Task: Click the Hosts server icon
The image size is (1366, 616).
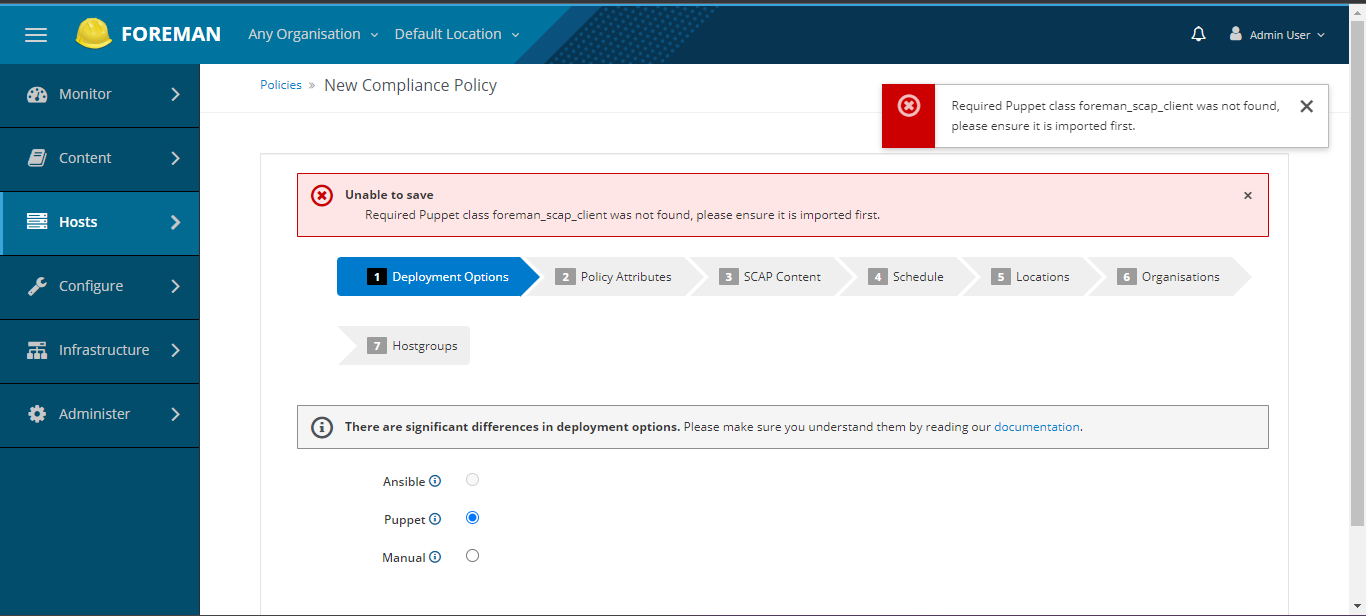Action: tap(37, 222)
